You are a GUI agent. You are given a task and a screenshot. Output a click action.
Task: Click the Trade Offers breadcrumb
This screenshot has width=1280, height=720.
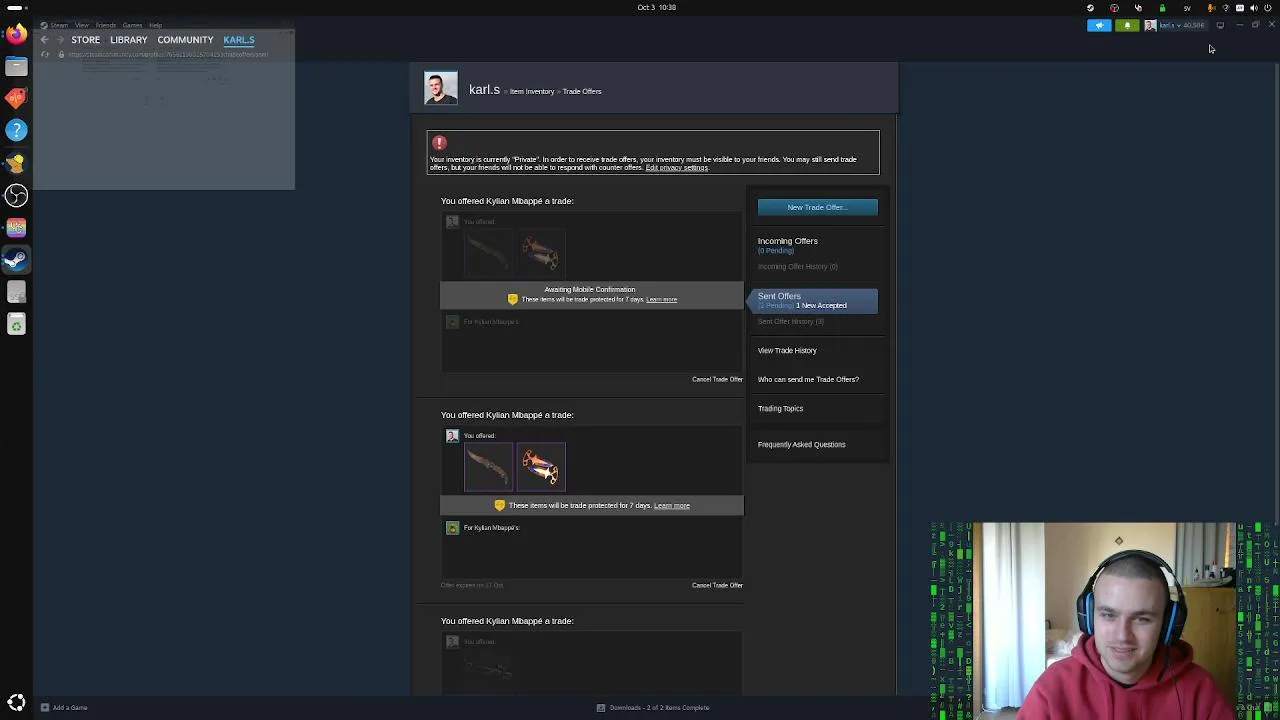(x=582, y=92)
